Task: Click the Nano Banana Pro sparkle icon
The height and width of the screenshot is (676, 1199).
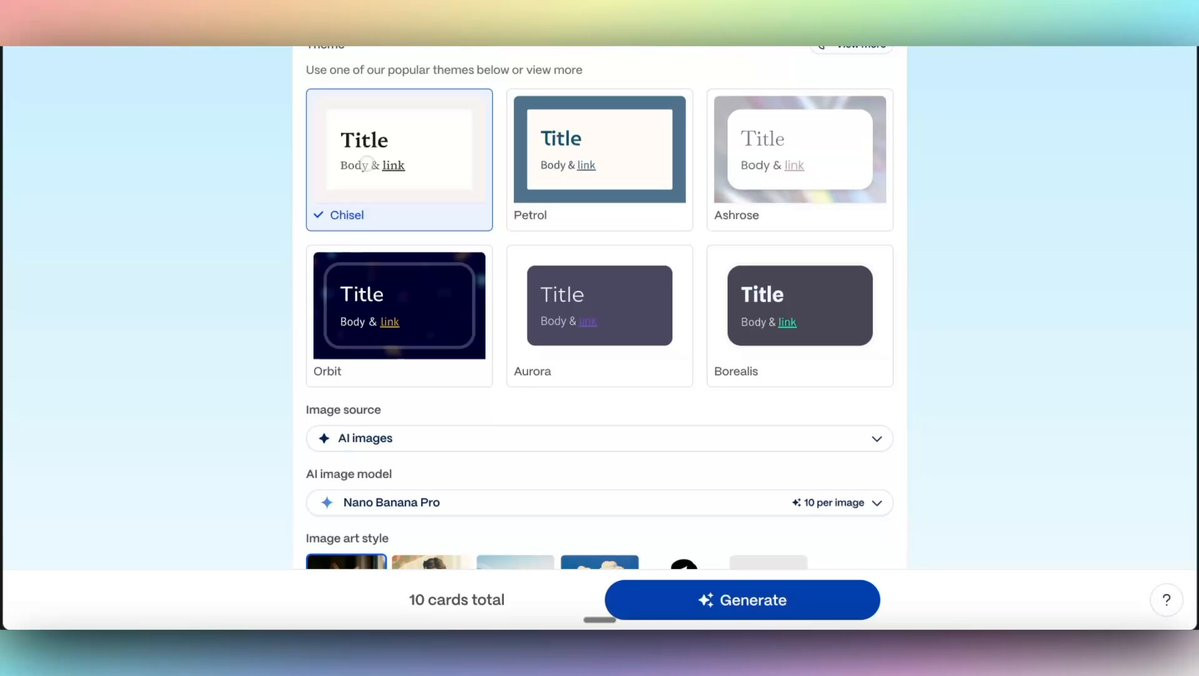Action: [327, 502]
